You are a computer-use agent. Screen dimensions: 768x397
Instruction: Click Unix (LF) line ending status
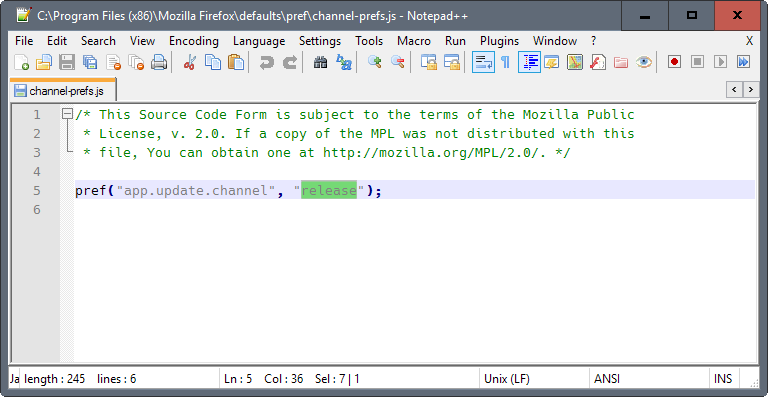[507, 378]
